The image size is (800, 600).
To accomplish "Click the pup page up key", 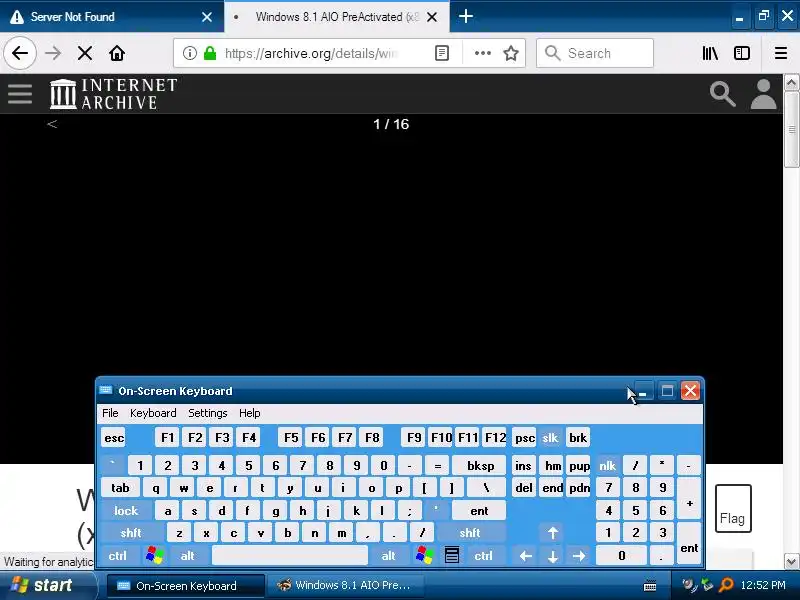I will (579, 466).
